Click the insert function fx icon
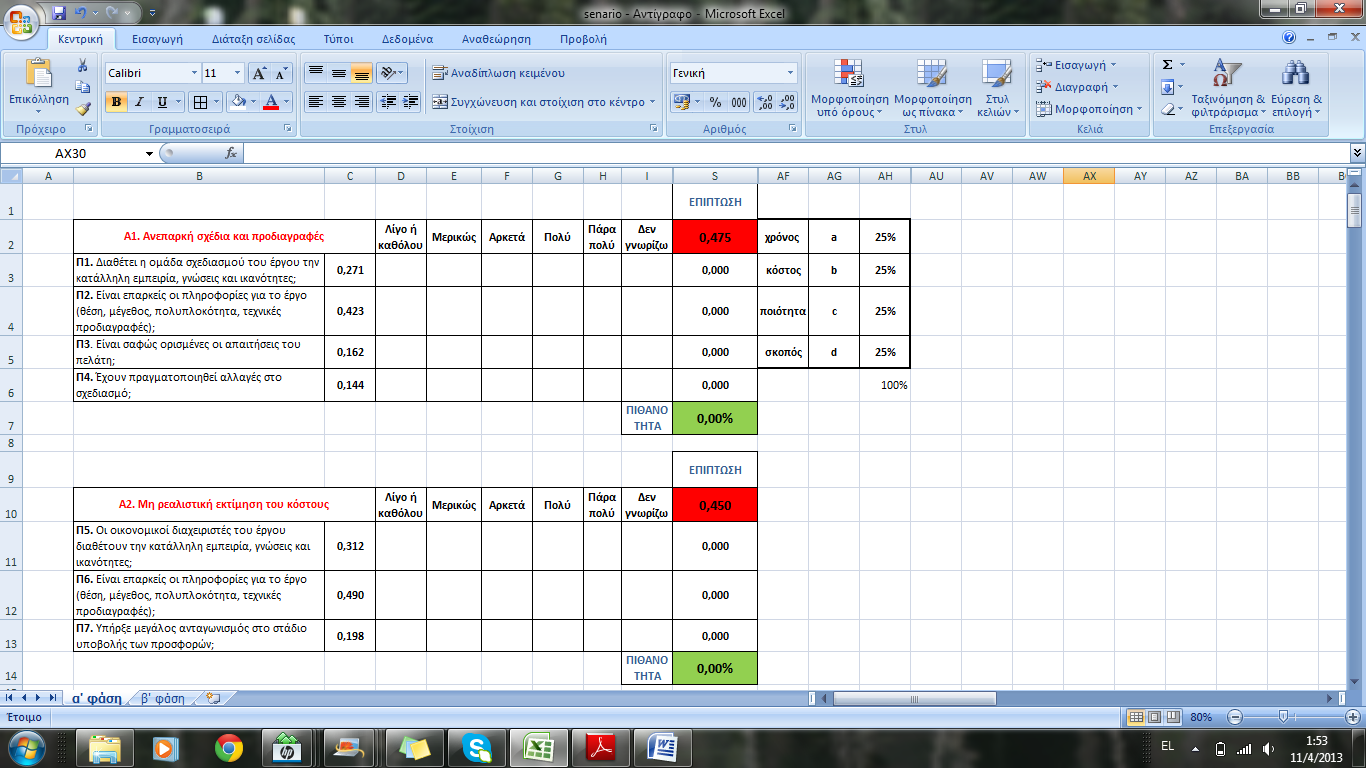Viewport: 1366px width, 768px height. click(x=230, y=153)
